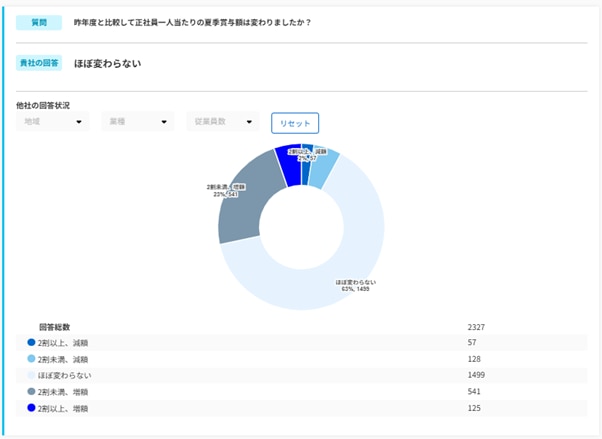This screenshot has height=439, width=602.
Task: Click the legend dot for ほぼ変わらない
Action: tap(31, 375)
